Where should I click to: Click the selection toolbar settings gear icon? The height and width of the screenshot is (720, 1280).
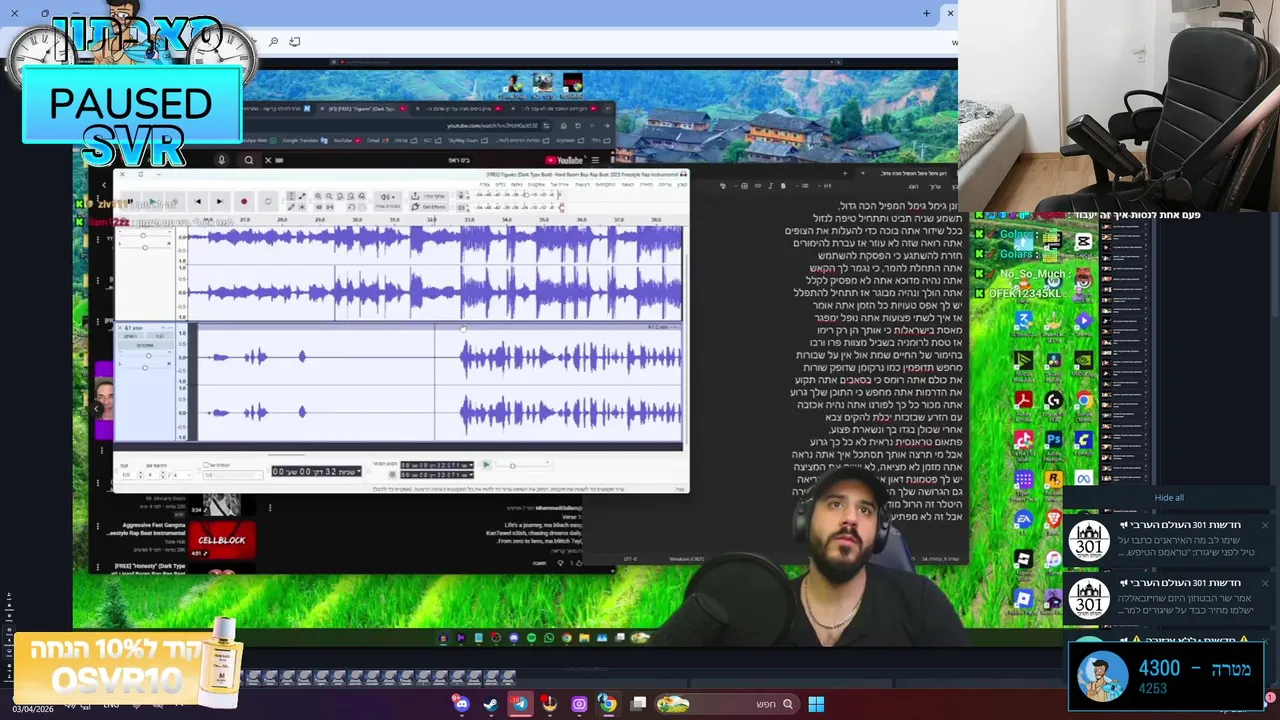(392, 475)
